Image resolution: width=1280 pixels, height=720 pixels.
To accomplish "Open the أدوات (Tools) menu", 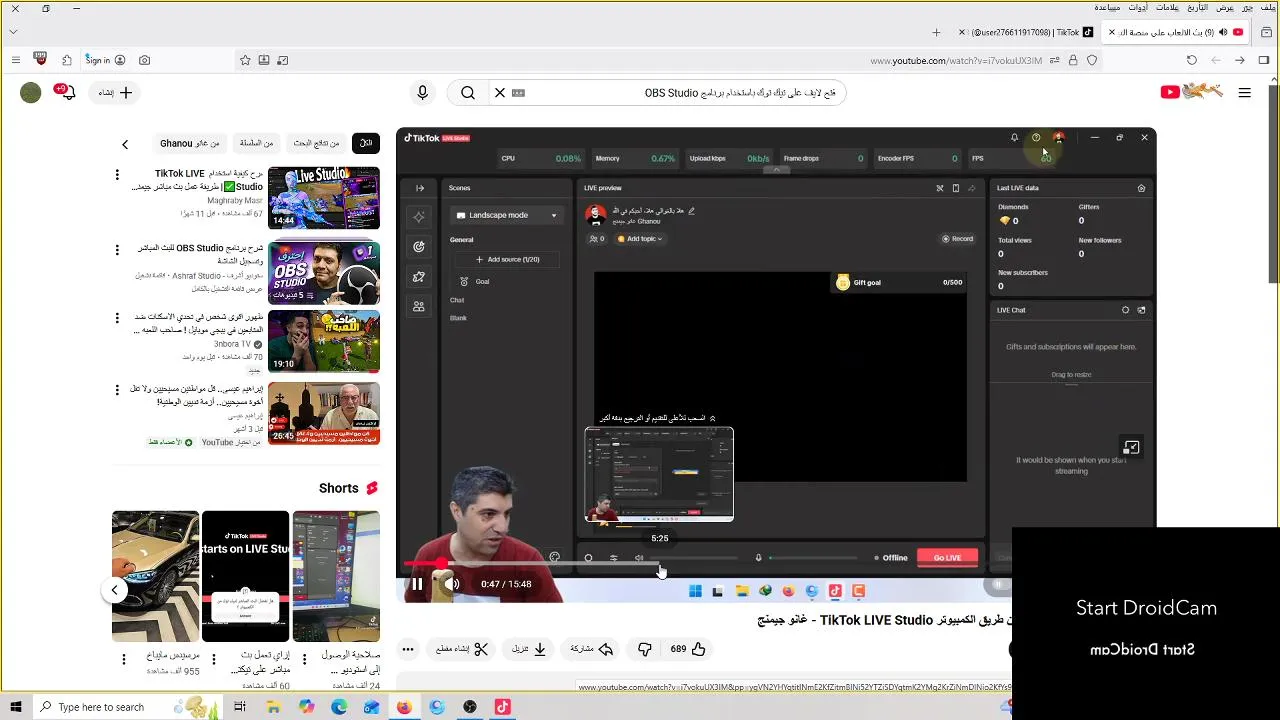I will coord(1138,7).
